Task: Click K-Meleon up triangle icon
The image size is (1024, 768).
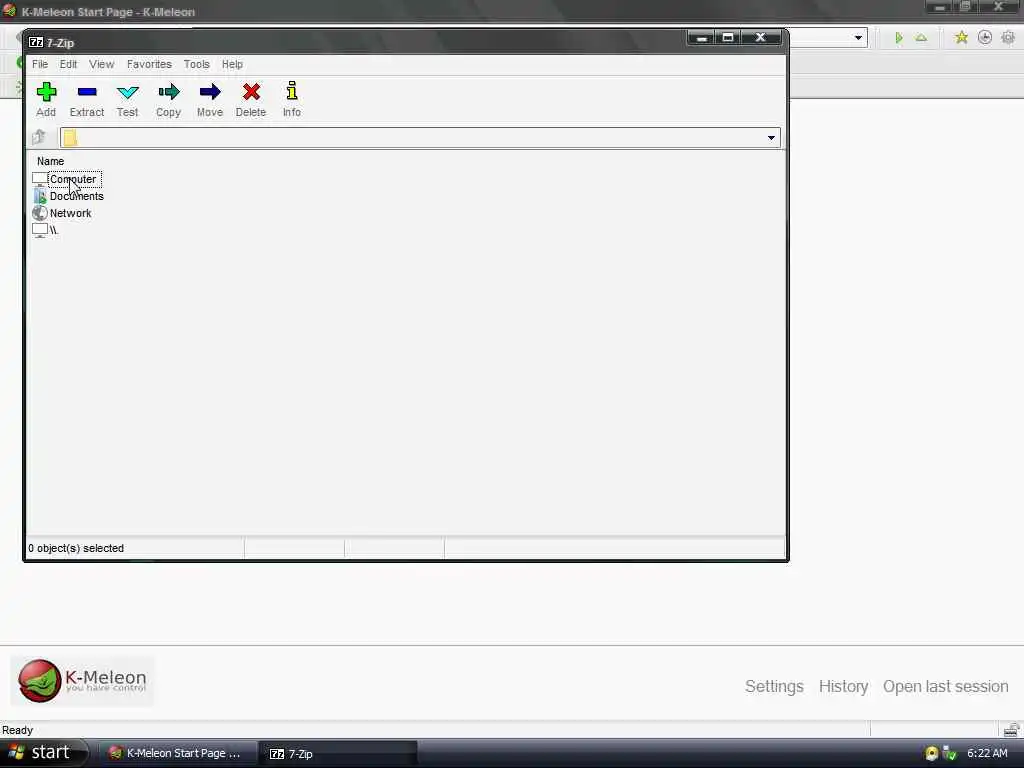Action: tap(921, 38)
